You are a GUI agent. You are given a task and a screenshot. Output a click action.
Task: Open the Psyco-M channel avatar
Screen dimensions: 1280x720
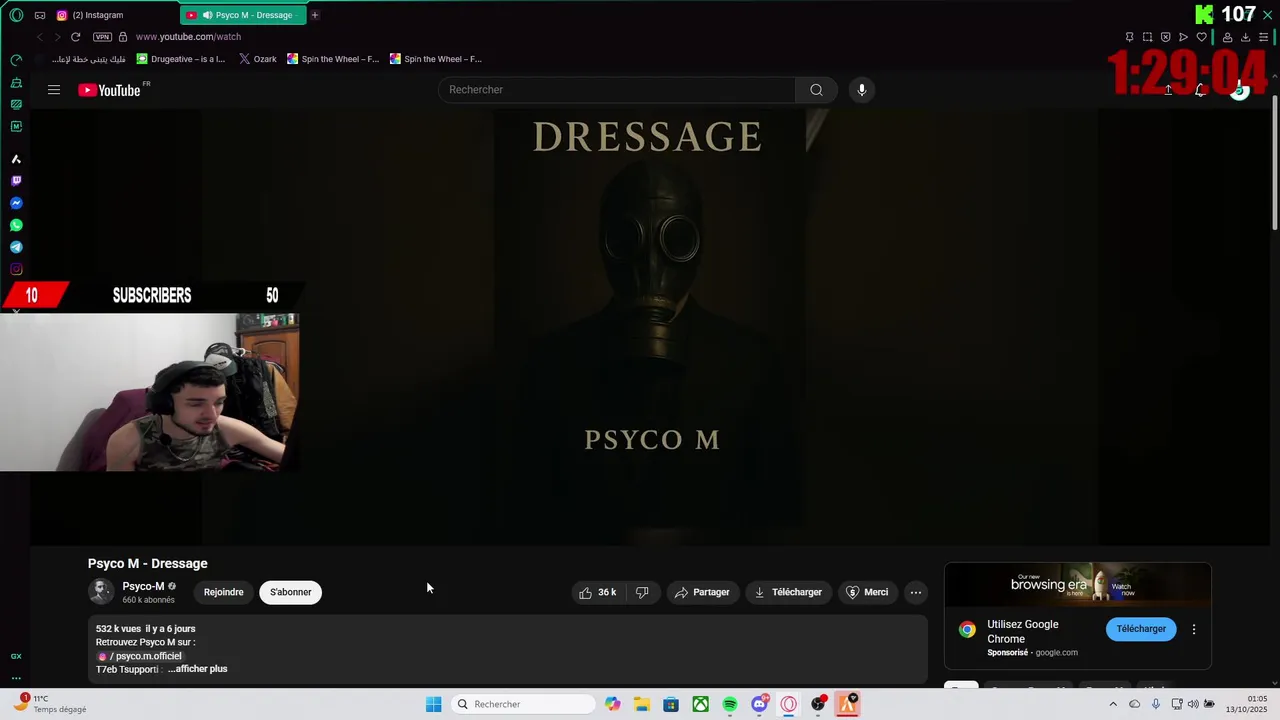point(101,592)
